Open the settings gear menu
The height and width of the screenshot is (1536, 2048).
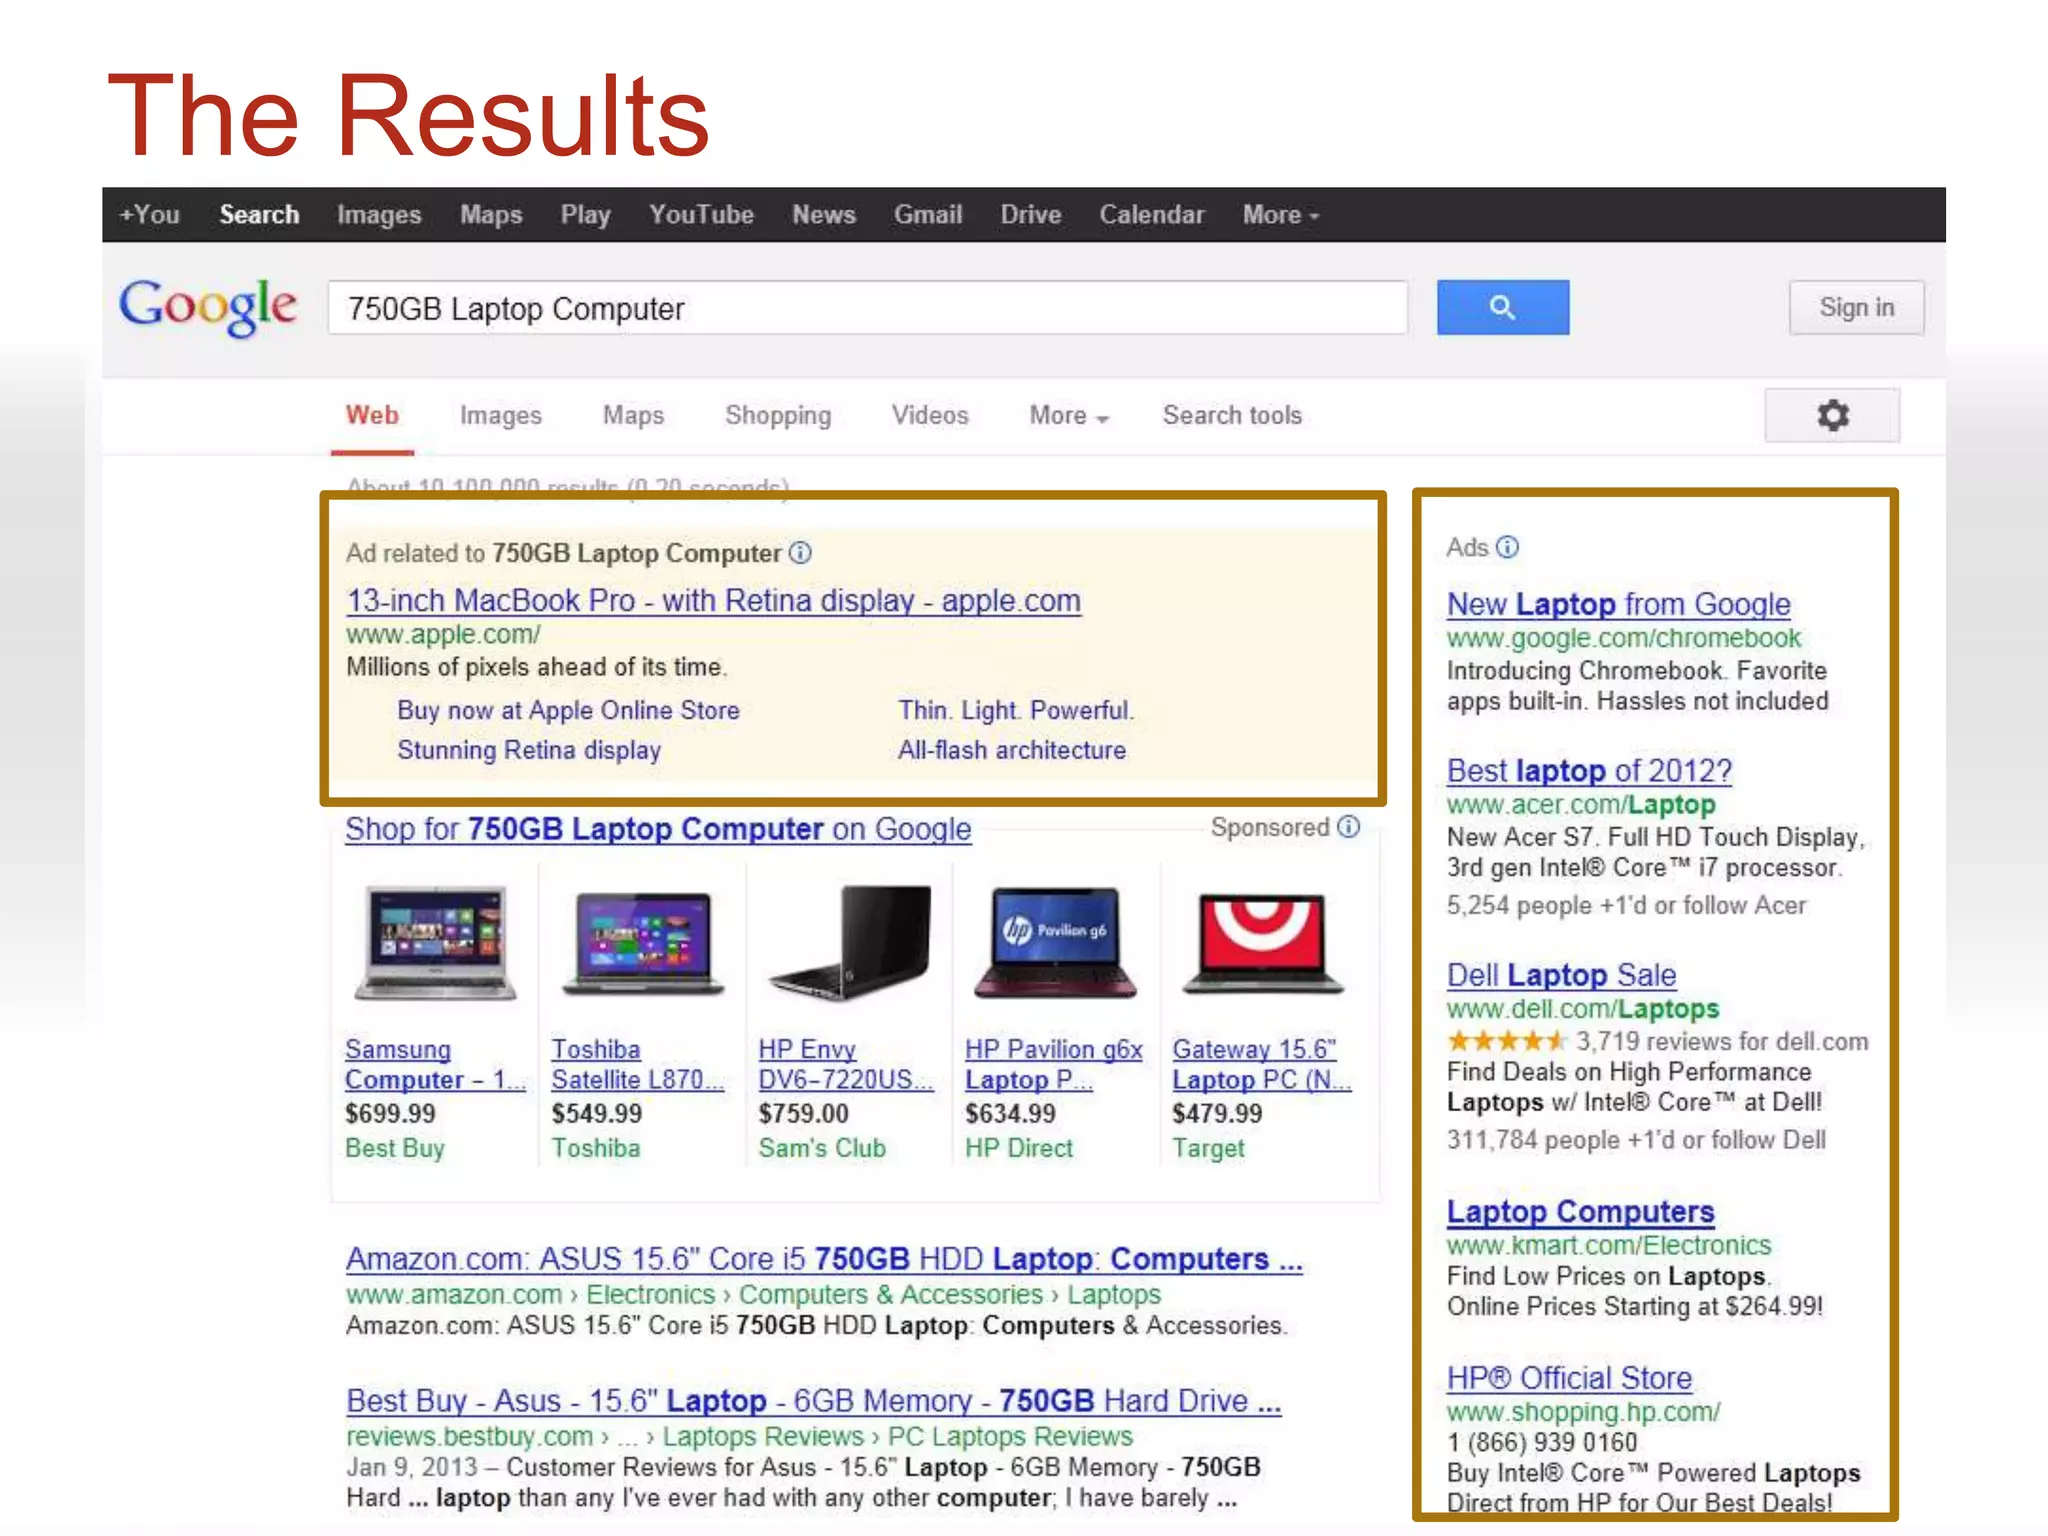tap(1832, 415)
